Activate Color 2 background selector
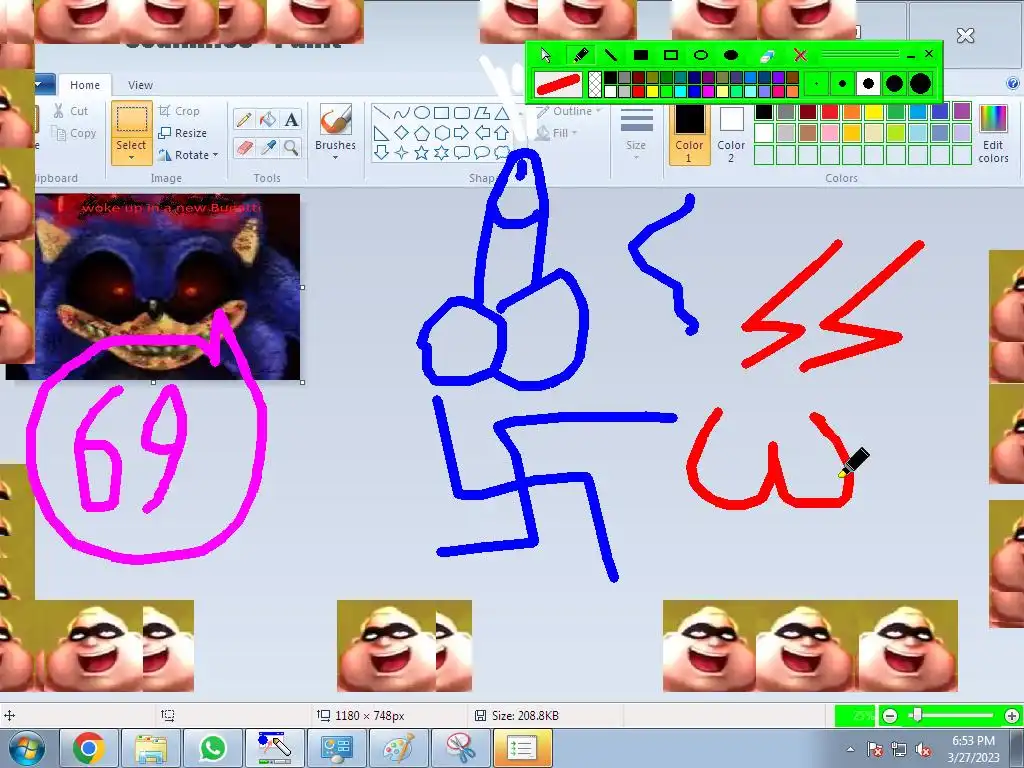The width and height of the screenshot is (1024, 768). point(731,133)
